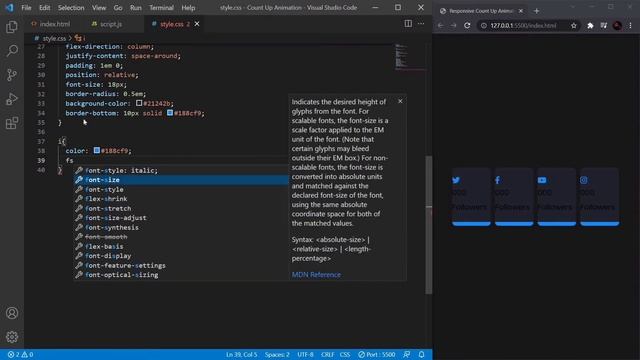Click the #188cf9 swatch on border-bottom line
640x360 pixels.
[x=170, y=113]
